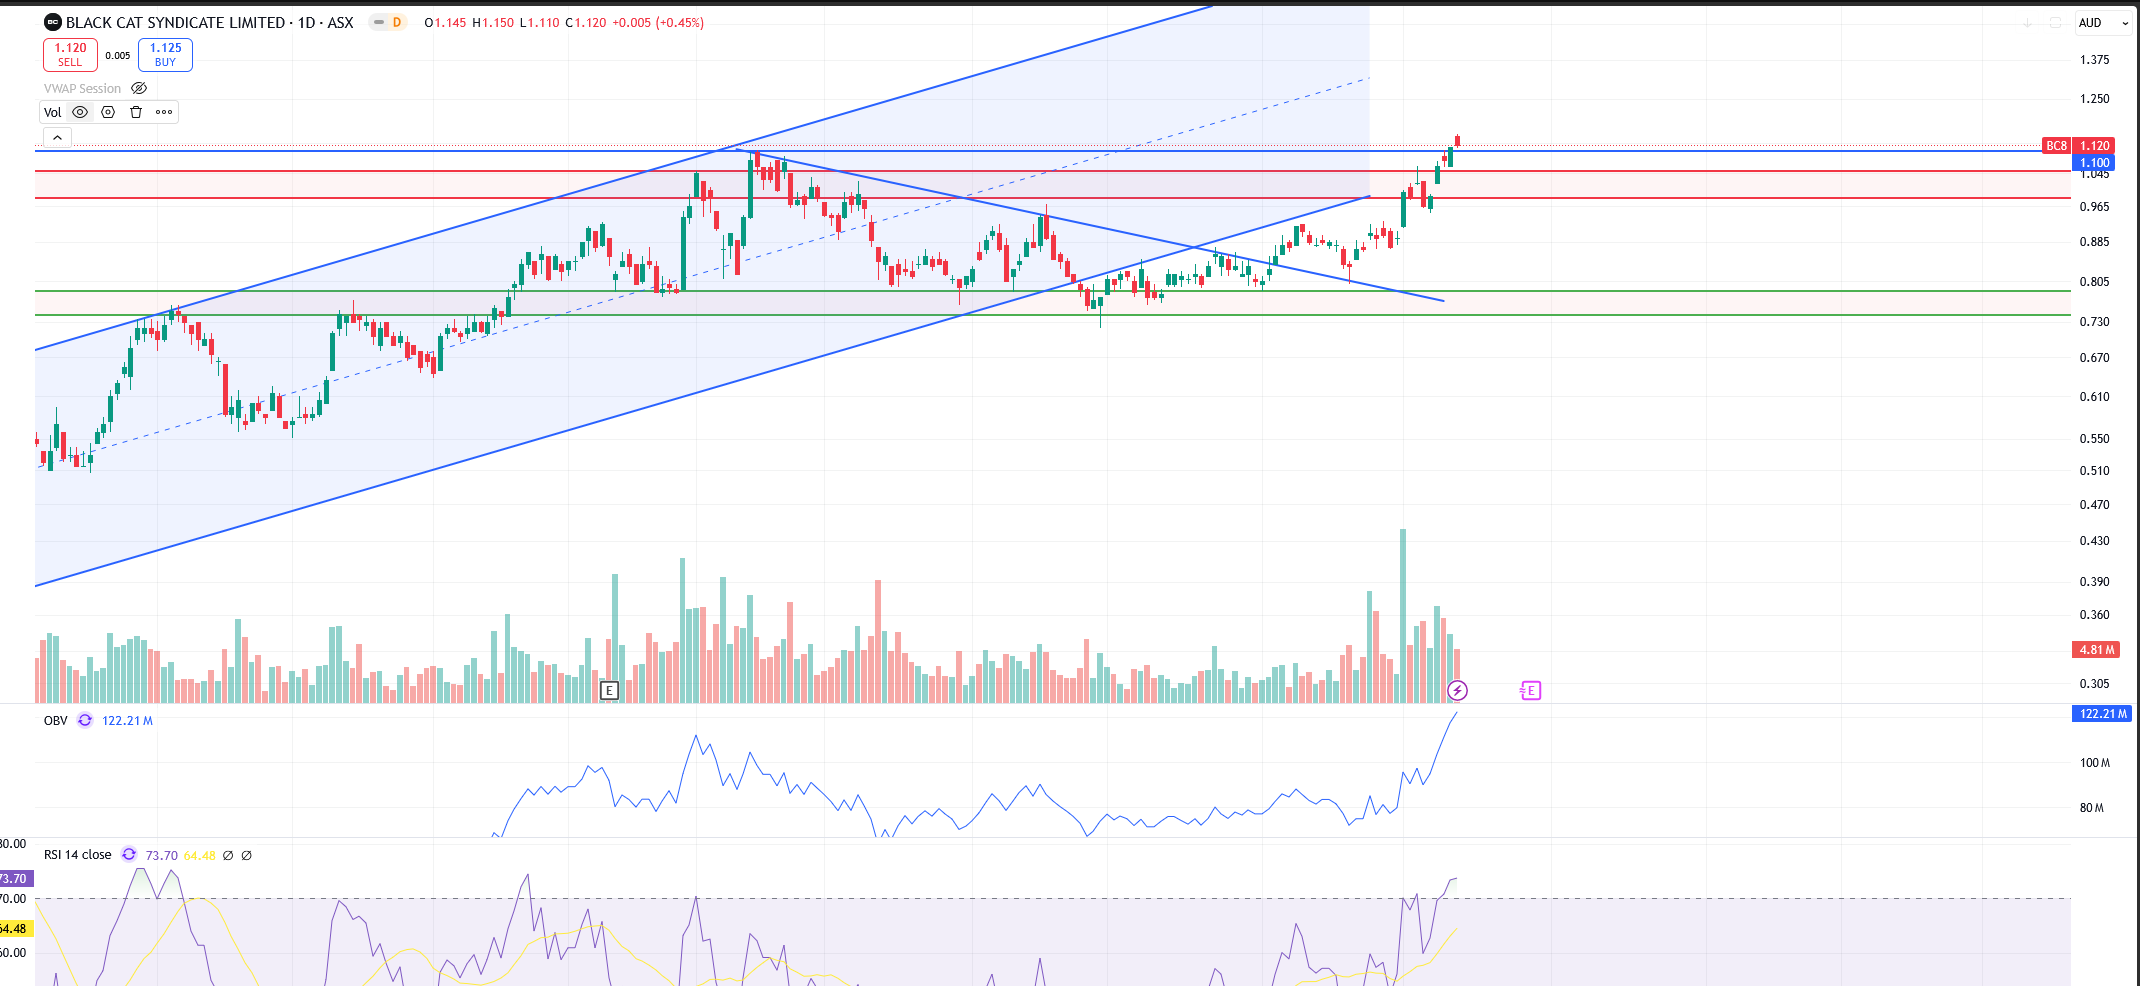The height and width of the screenshot is (986, 2140).
Task: Click the OBV indicator title
Action: pyautogui.click(x=56, y=720)
